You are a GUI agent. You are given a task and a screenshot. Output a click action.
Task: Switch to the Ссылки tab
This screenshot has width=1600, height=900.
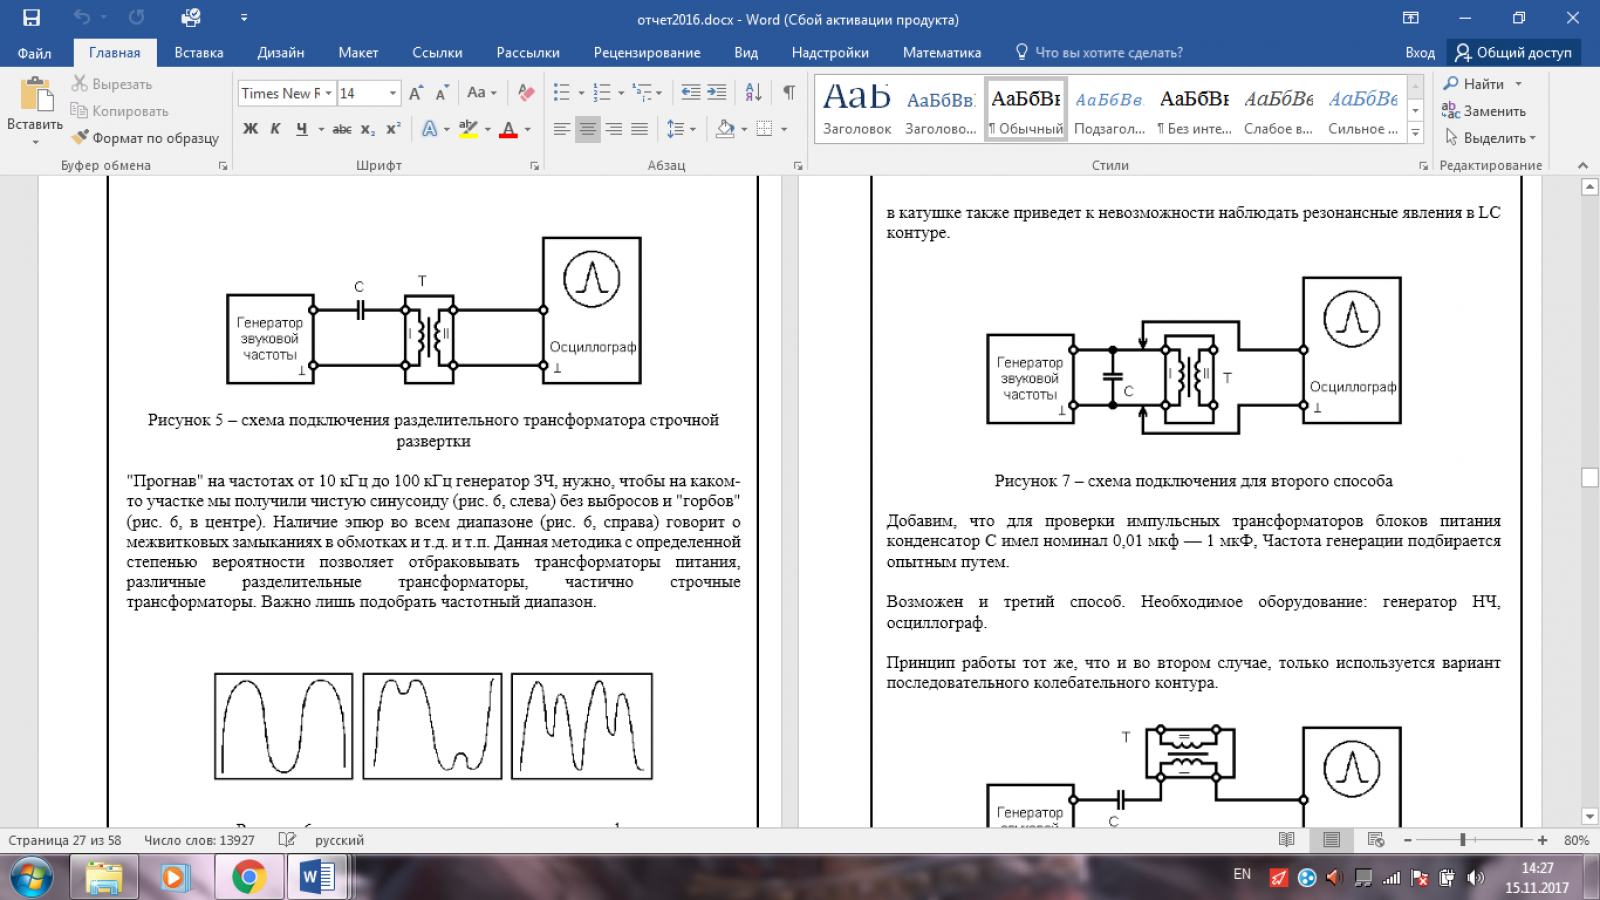(437, 52)
